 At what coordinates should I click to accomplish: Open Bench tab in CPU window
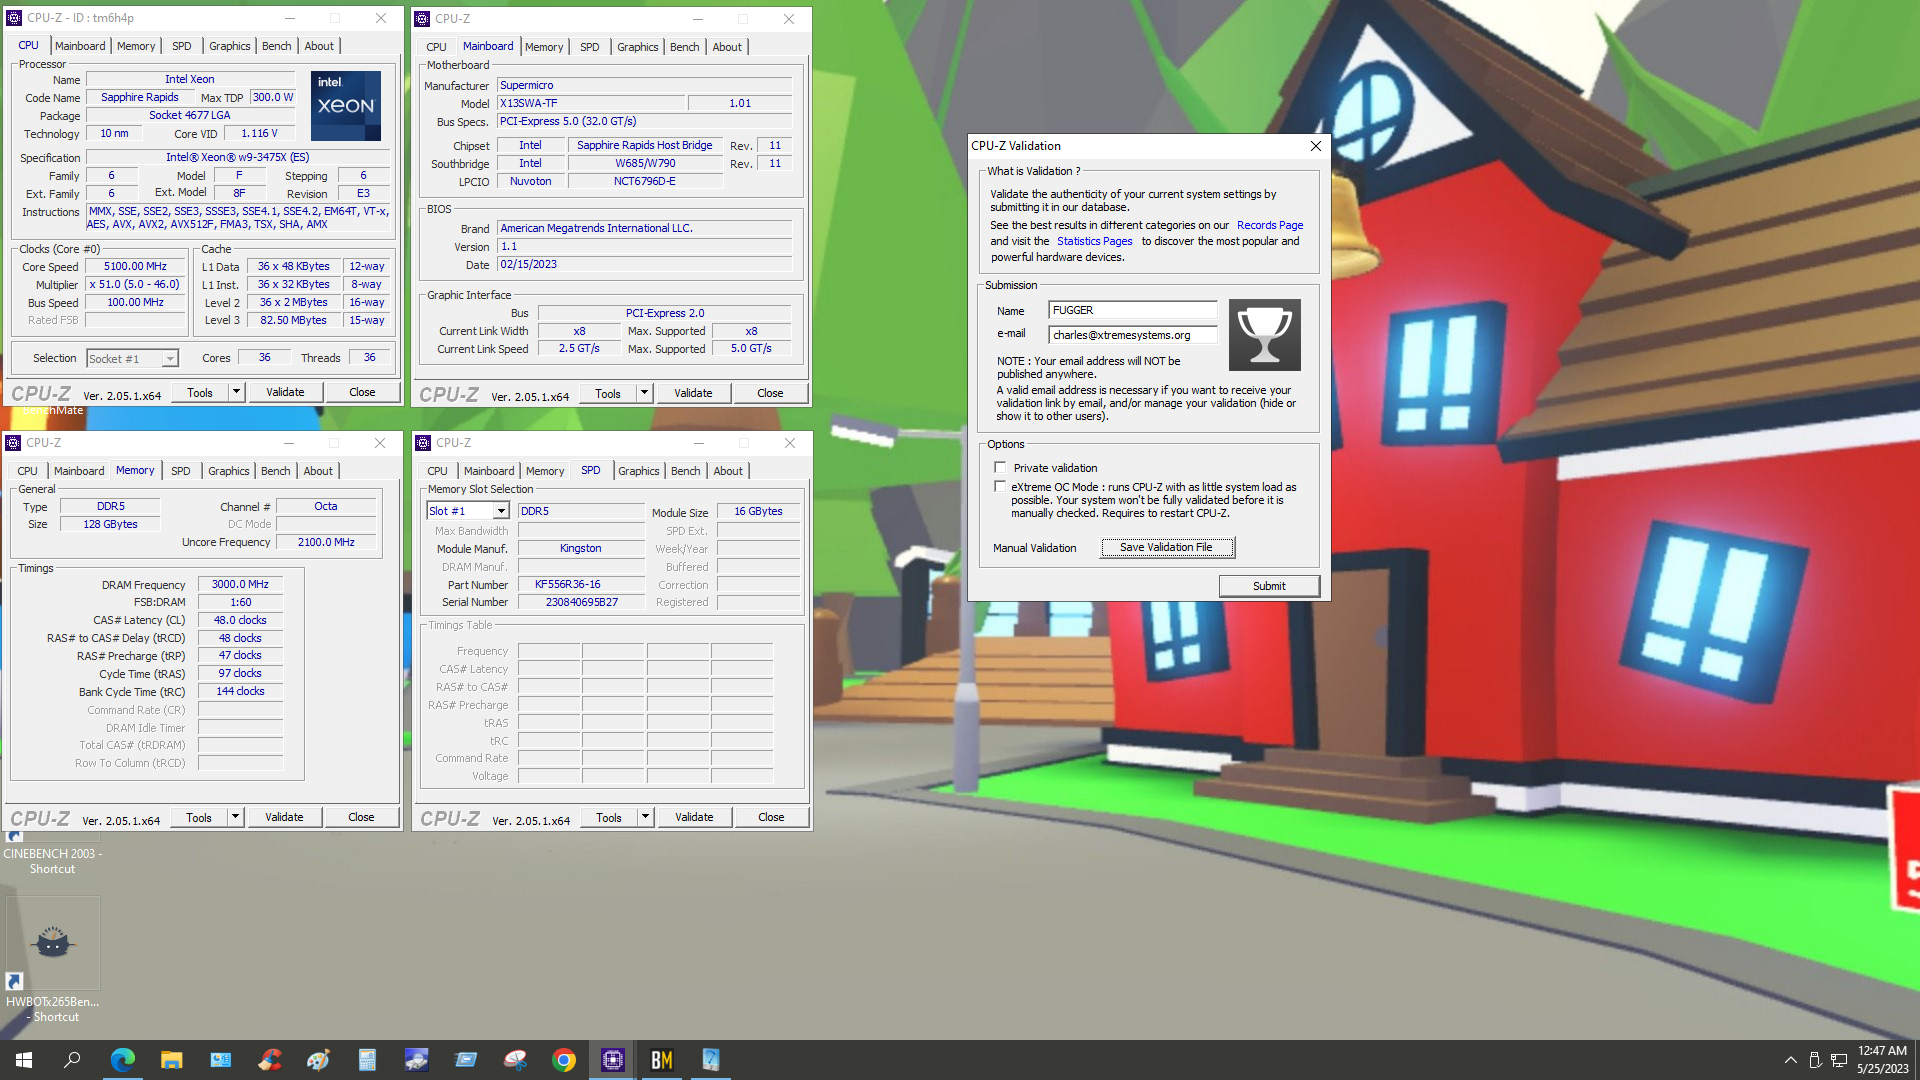[277, 46]
